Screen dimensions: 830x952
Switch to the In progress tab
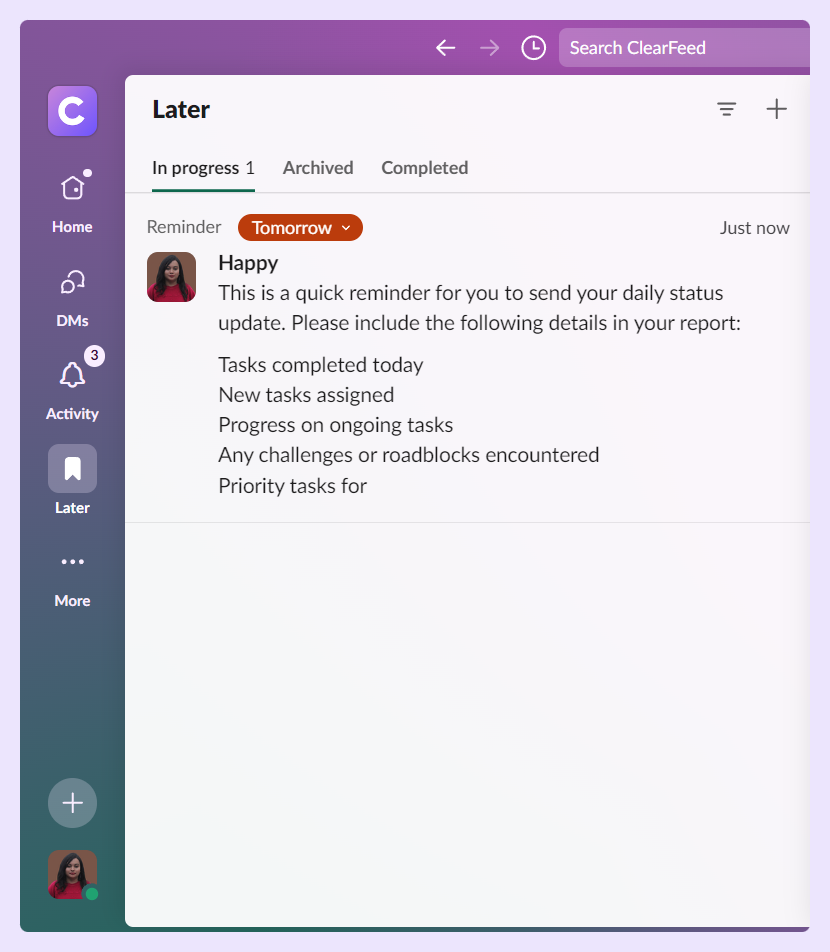click(203, 168)
